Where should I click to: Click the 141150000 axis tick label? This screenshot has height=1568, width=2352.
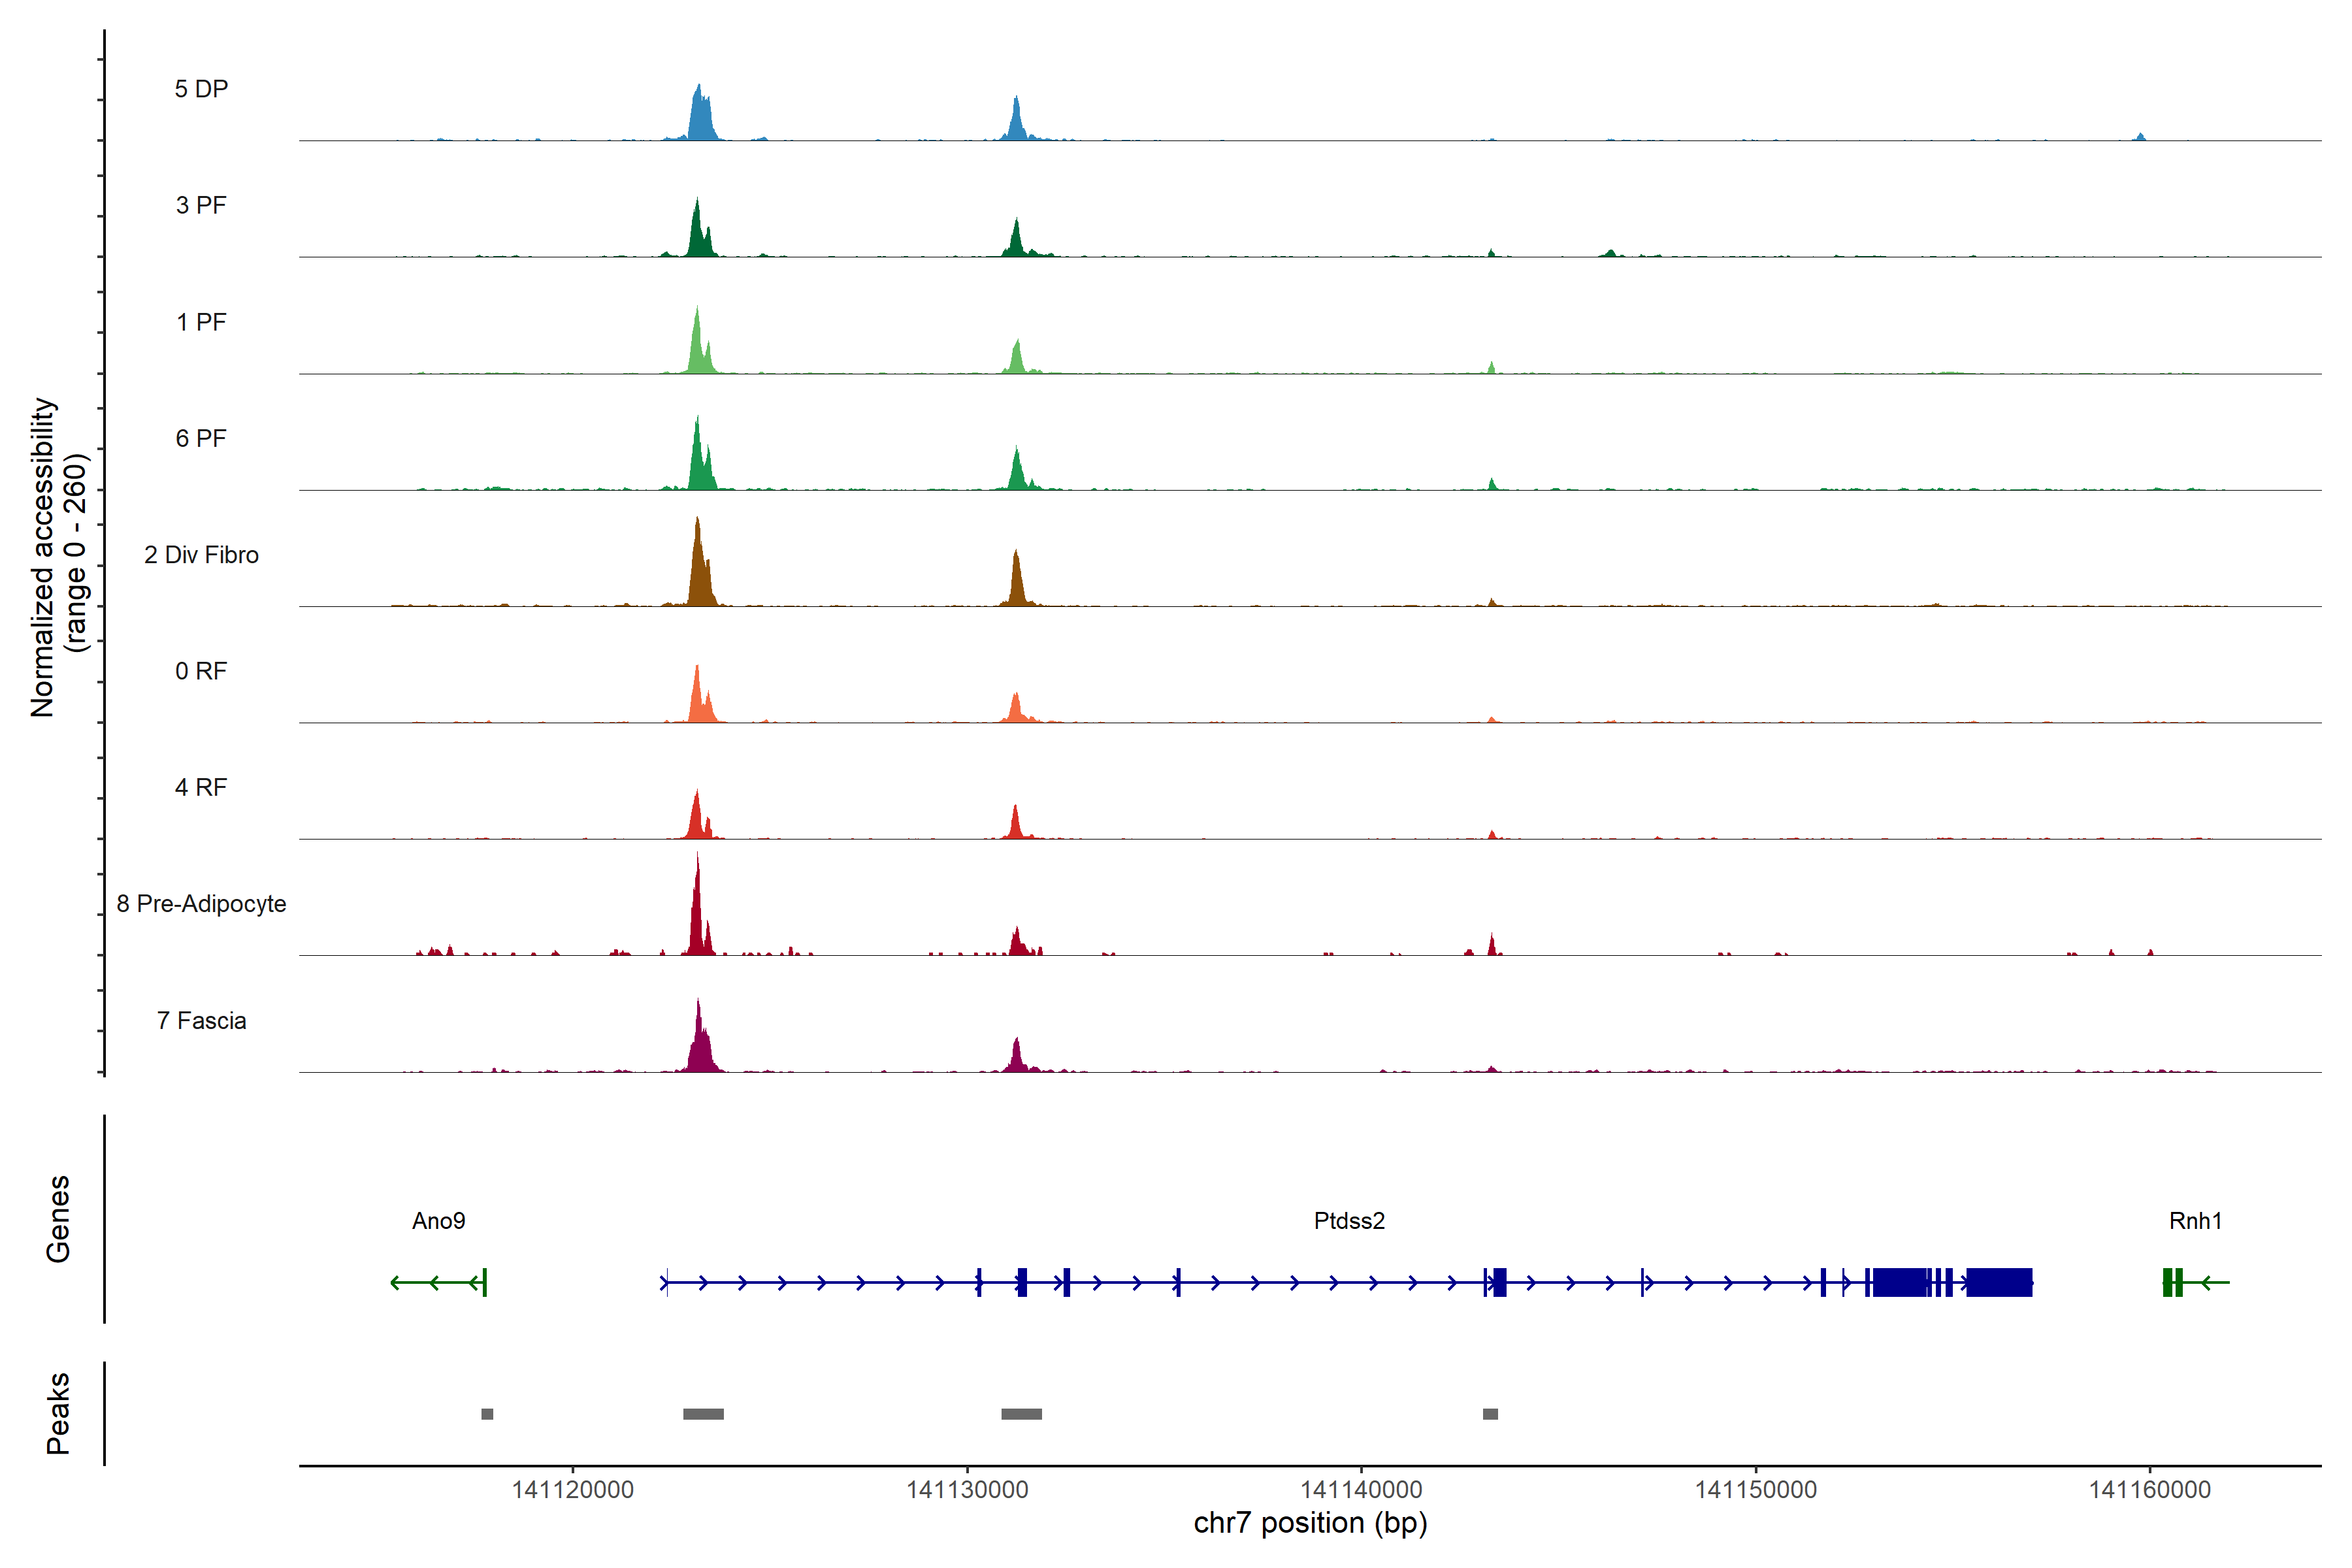pos(1755,1490)
